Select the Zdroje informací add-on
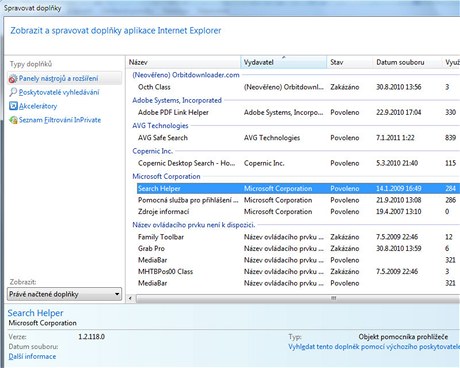460x368 pixels. (x=298, y=212)
